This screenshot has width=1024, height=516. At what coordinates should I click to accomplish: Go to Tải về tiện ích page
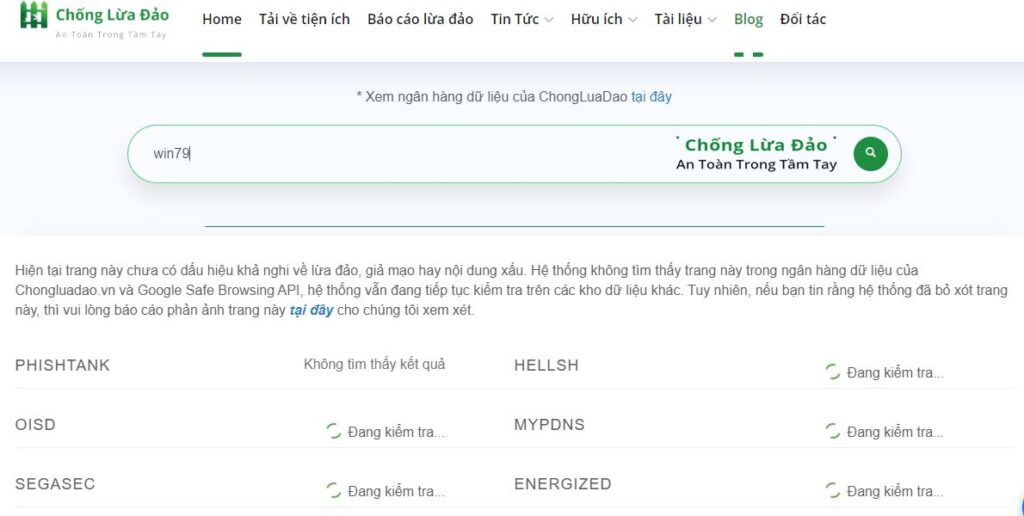pos(304,19)
